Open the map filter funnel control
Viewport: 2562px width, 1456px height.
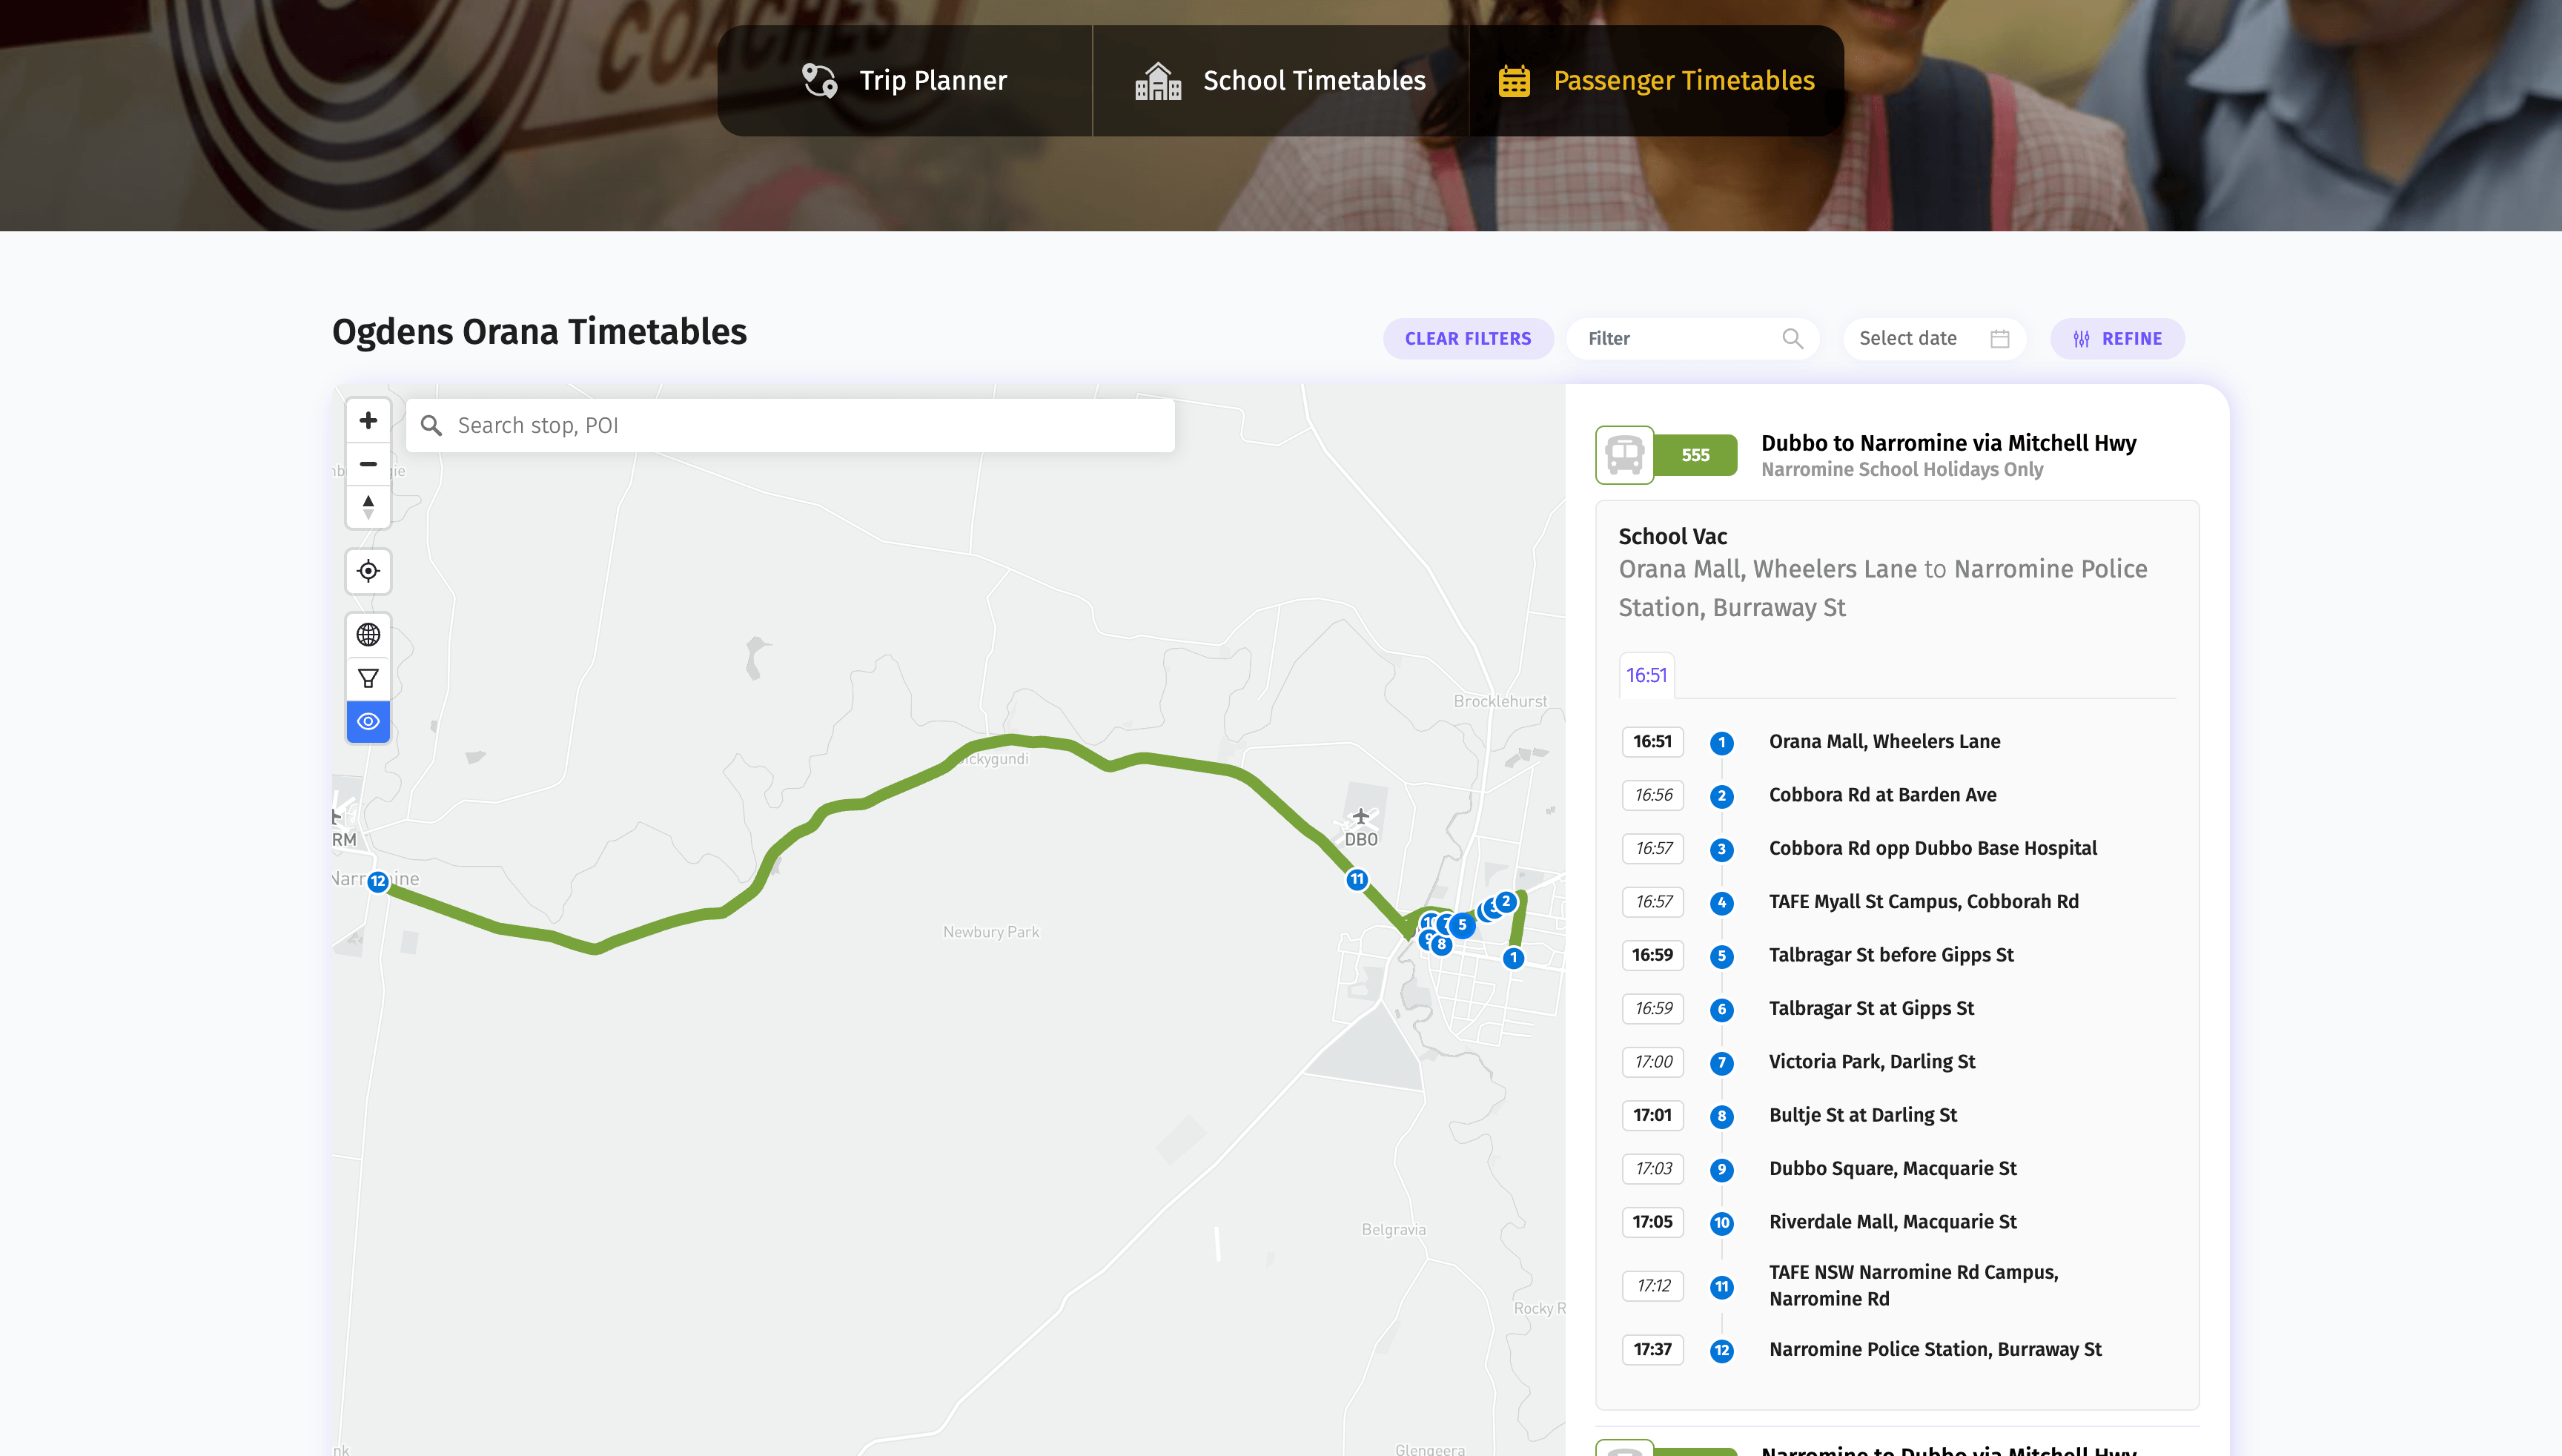[x=368, y=678]
